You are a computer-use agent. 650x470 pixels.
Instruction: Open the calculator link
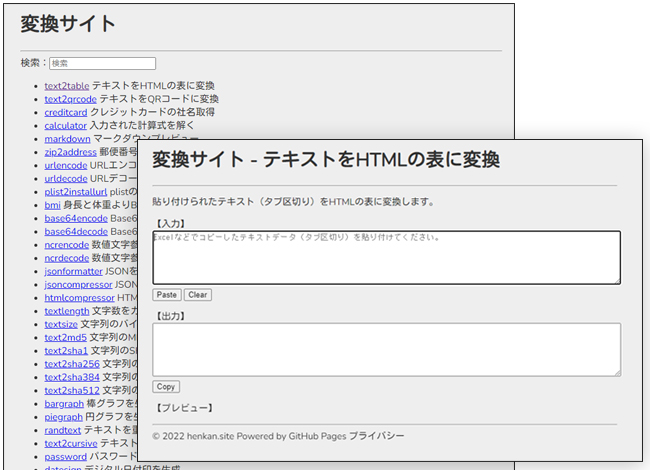coord(66,126)
